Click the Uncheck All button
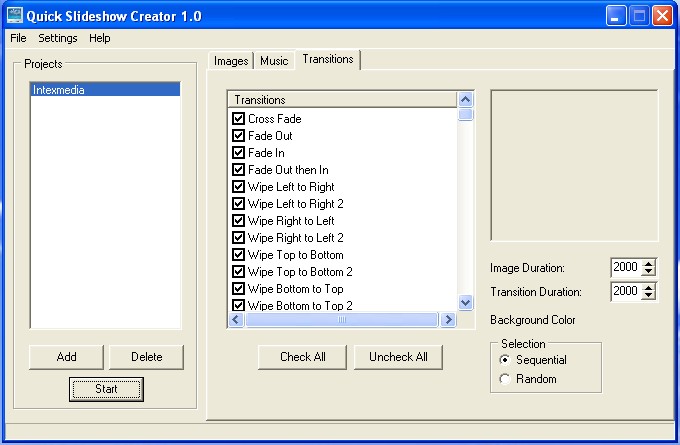The width and height of the screenshot is (680, 445). [x=398, y=357]
